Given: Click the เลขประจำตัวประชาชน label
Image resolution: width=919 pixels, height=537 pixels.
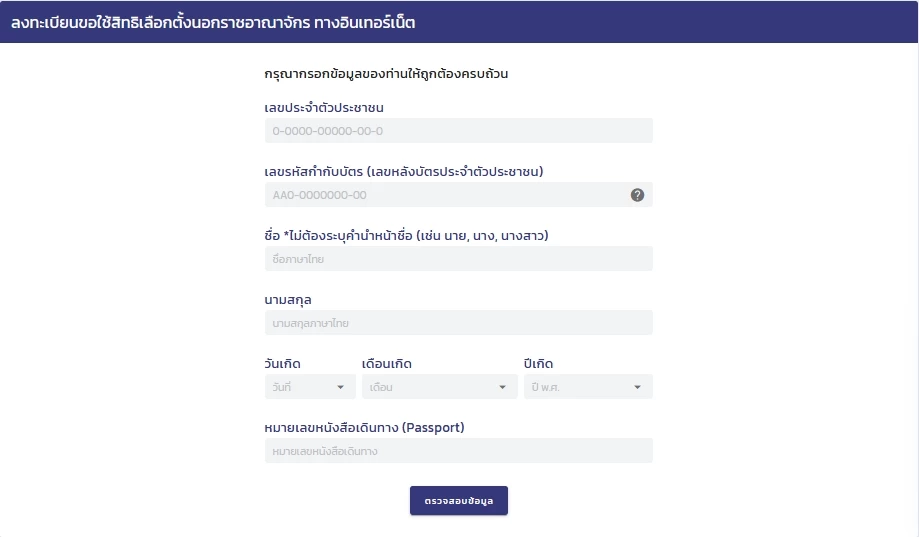Looking at the screenshot, I should coord(324,108).
